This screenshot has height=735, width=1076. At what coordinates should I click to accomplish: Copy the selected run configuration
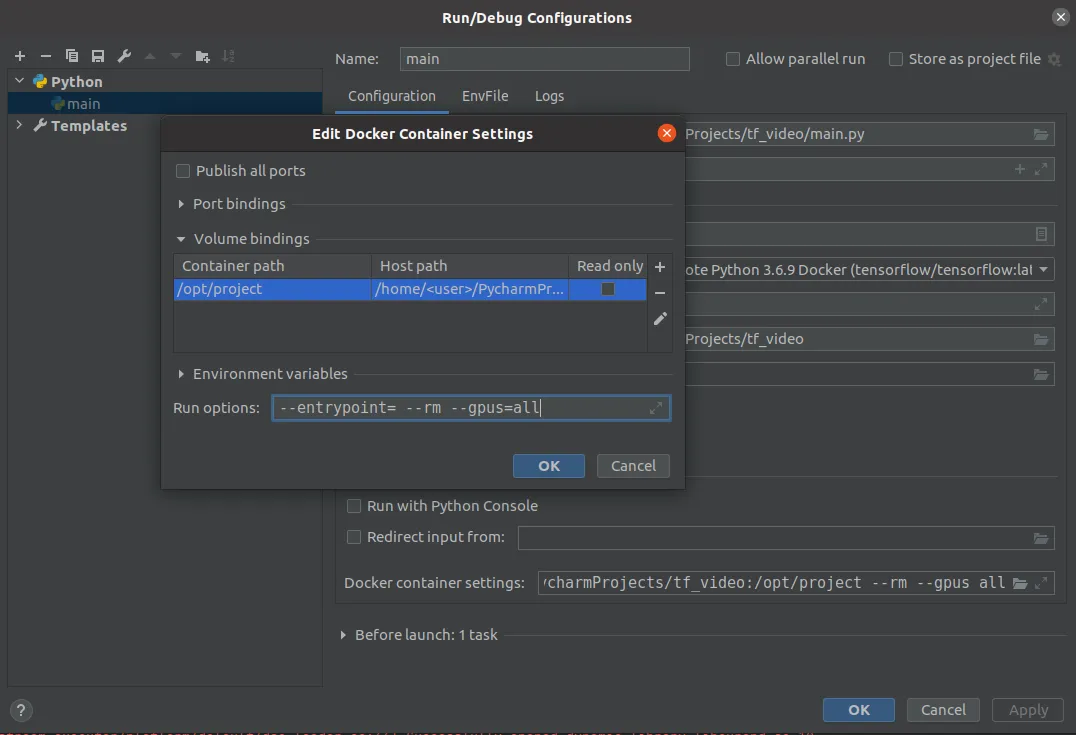coord(72,57)
